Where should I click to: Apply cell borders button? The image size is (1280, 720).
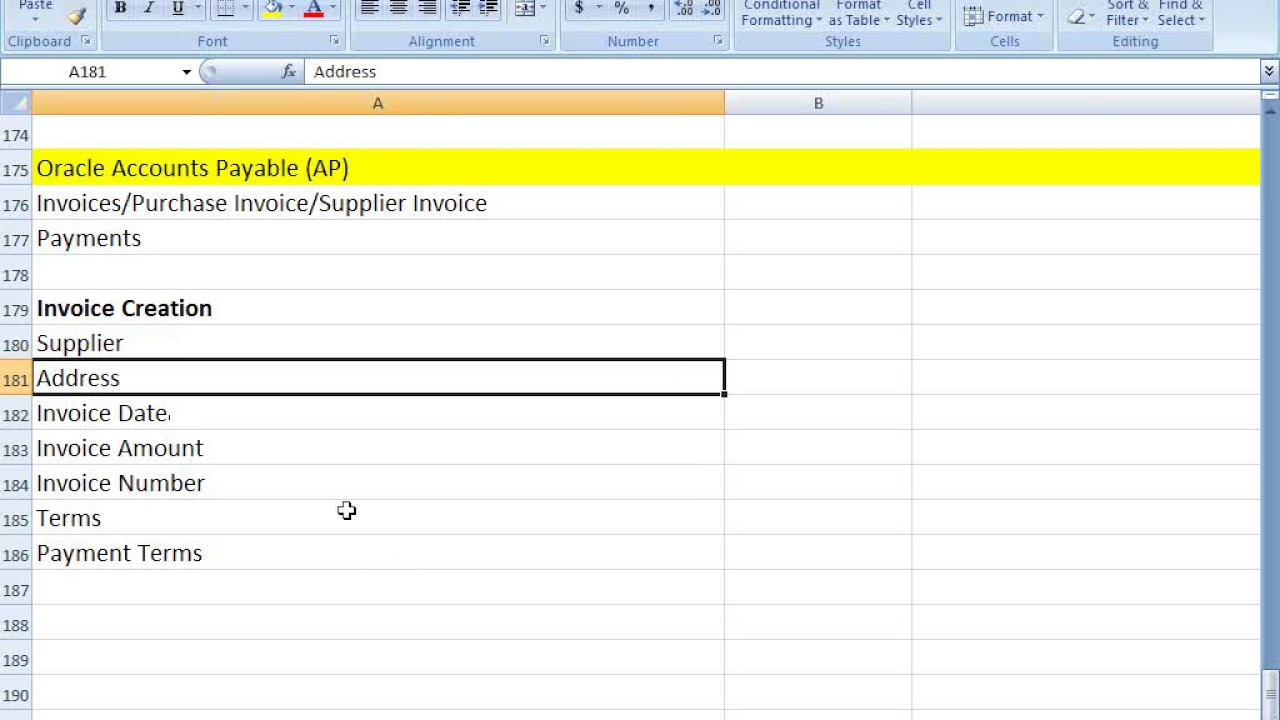click(225, 9)
